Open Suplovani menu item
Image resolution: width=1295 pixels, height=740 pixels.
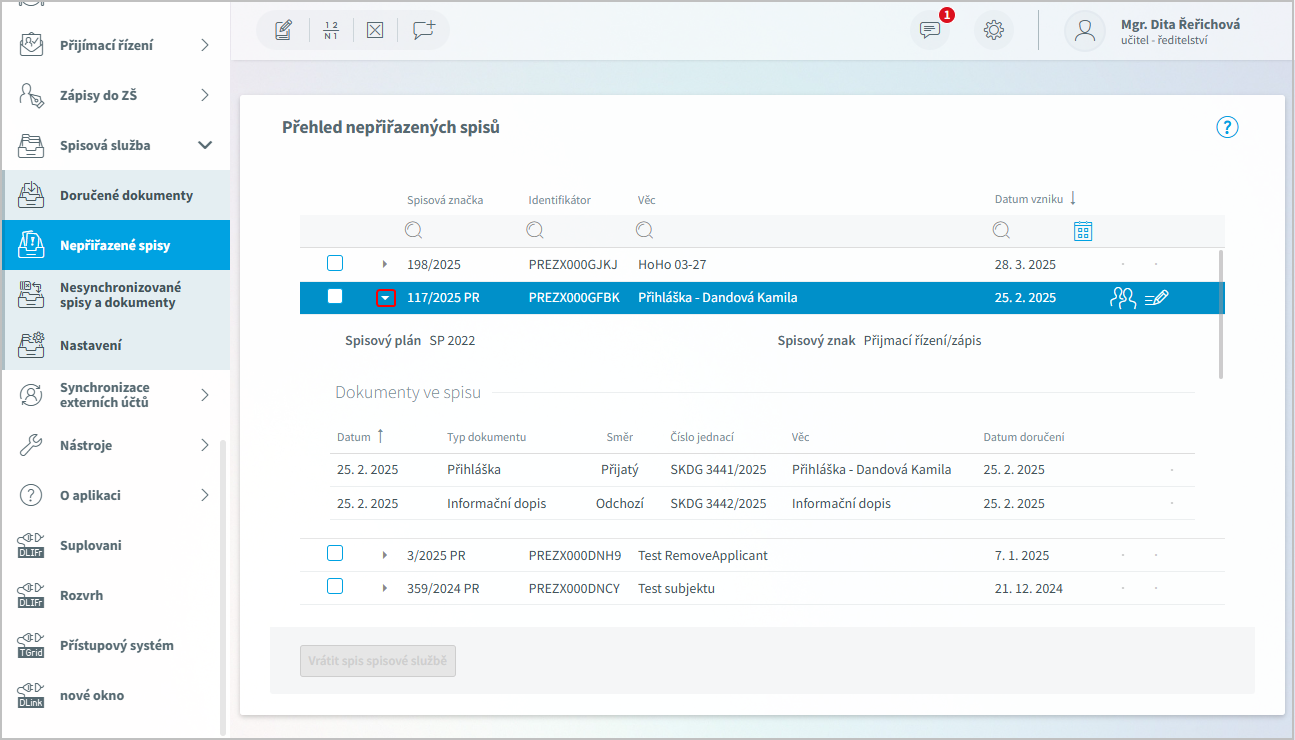[x=115, y=545]
